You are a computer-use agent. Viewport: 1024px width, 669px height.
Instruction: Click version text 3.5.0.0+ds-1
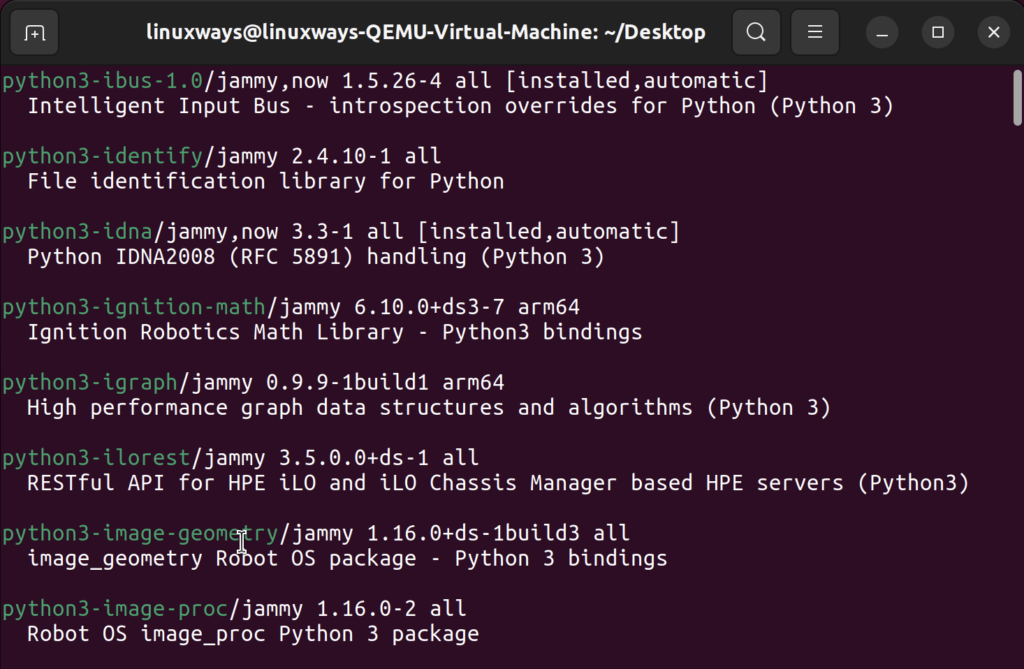pos(354,457)
